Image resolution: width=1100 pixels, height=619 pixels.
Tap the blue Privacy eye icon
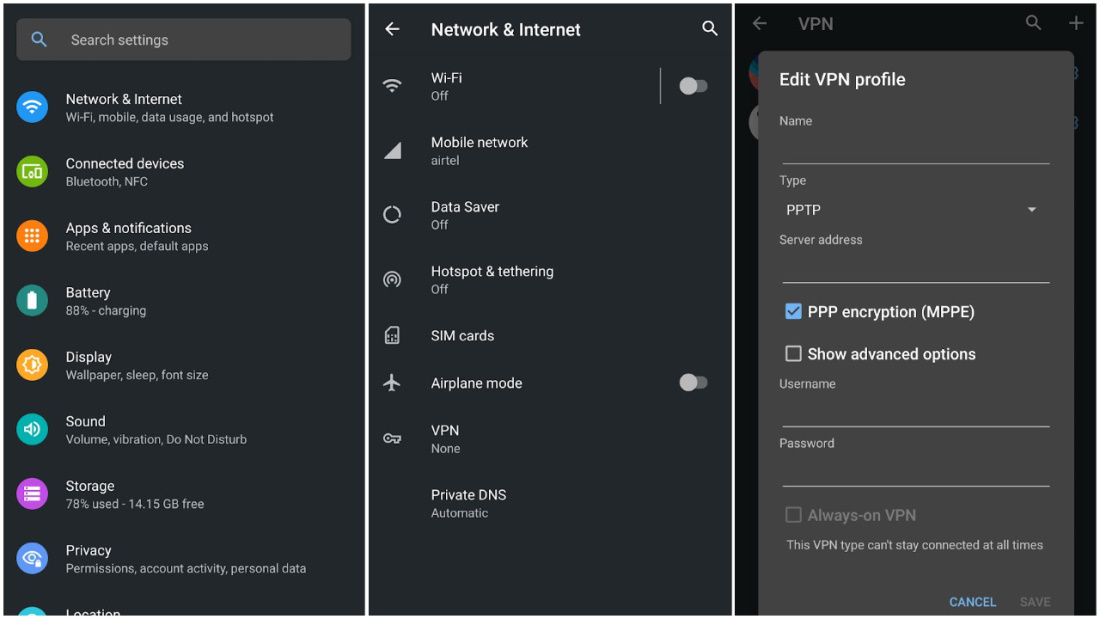click(x=32, y=559)
